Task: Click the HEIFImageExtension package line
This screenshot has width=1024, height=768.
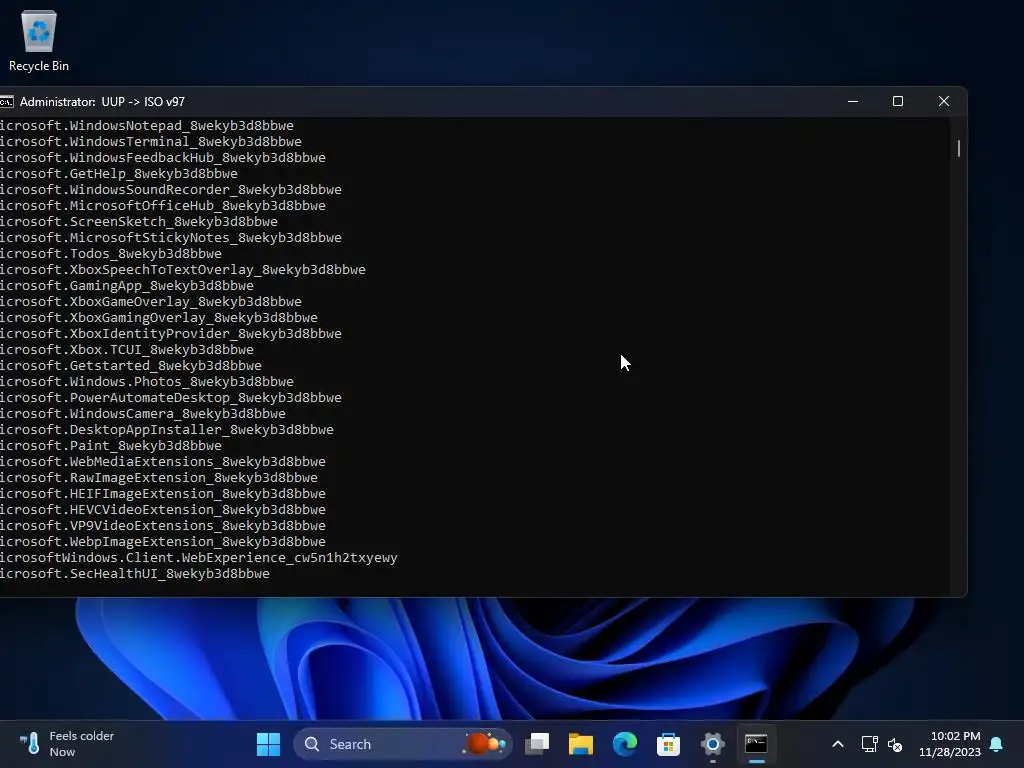Action: [x=163, y=494]
